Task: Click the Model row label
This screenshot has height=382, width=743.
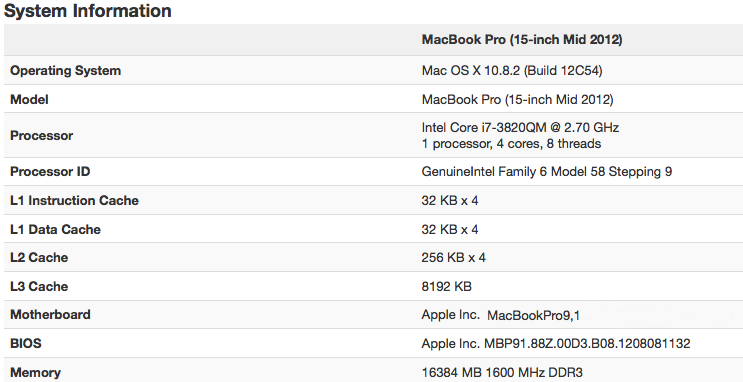Action: click(x=29, y=100)
